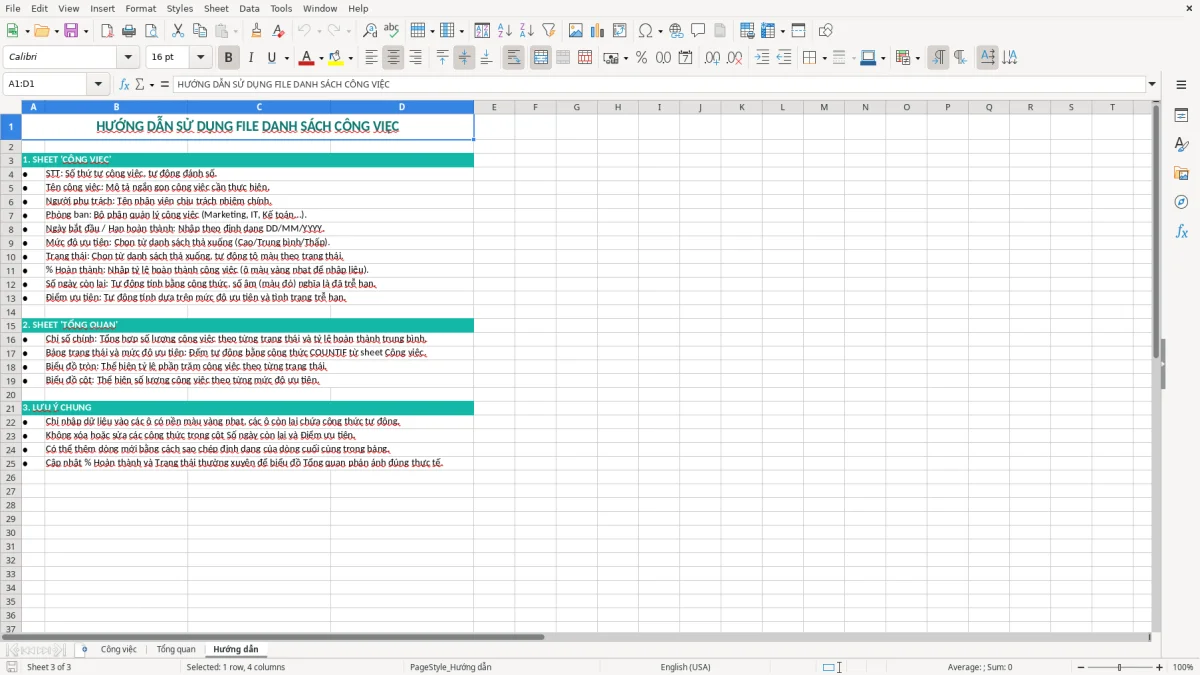Click the zoom slider in status bar
The height and width of the screenshot is (675, 1200).
pos(1119,667)
